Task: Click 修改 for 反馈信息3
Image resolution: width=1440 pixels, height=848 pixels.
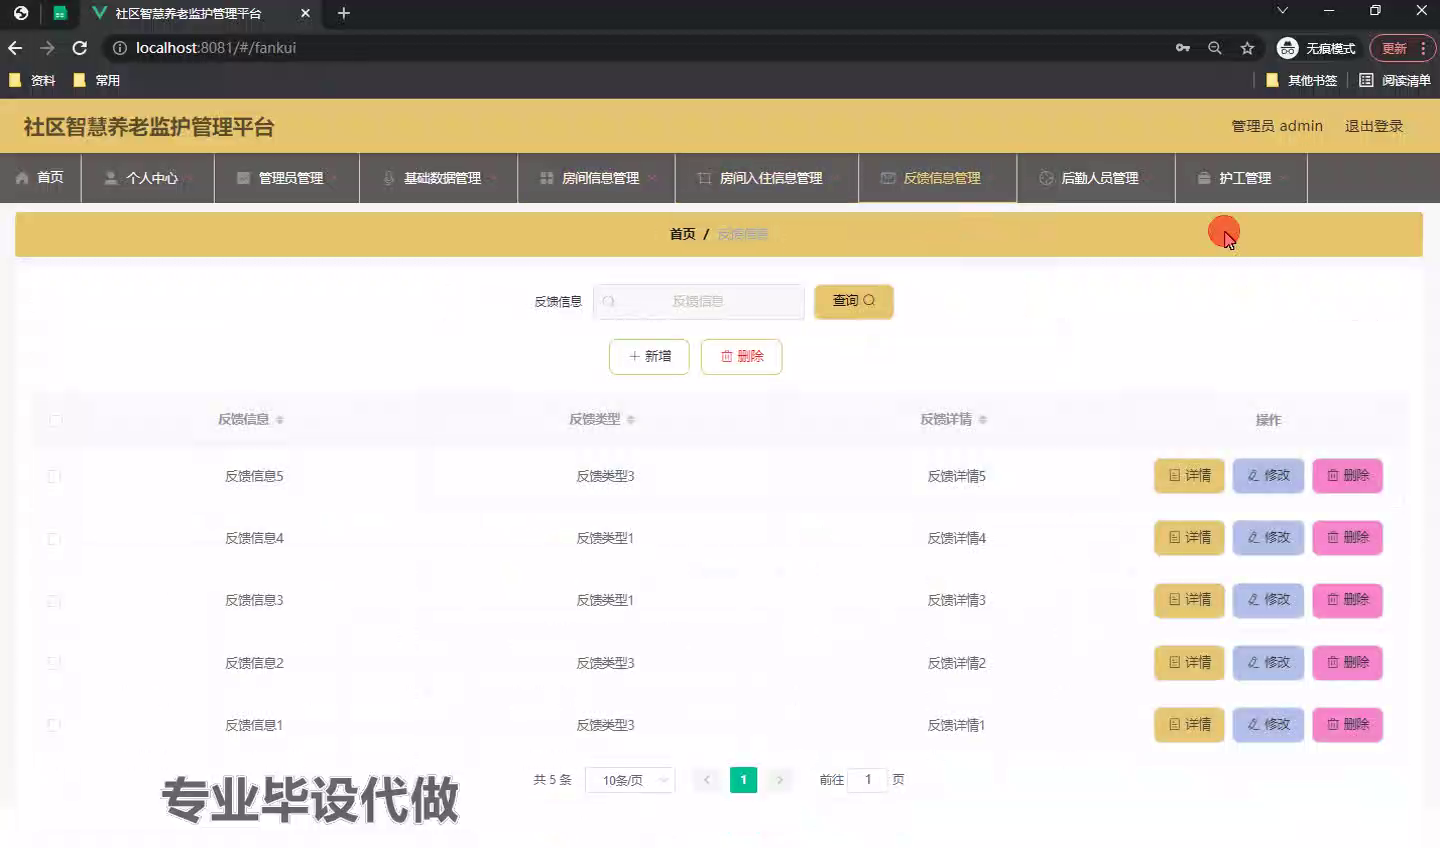Action: [1268, 600]
